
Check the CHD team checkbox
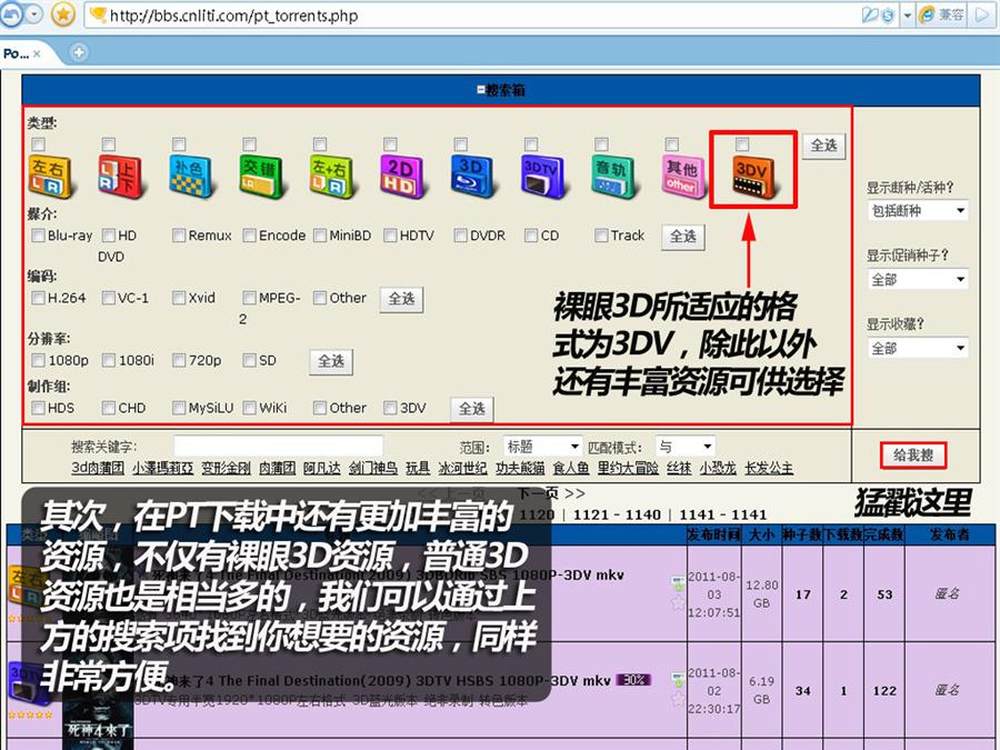click(109, 408)
